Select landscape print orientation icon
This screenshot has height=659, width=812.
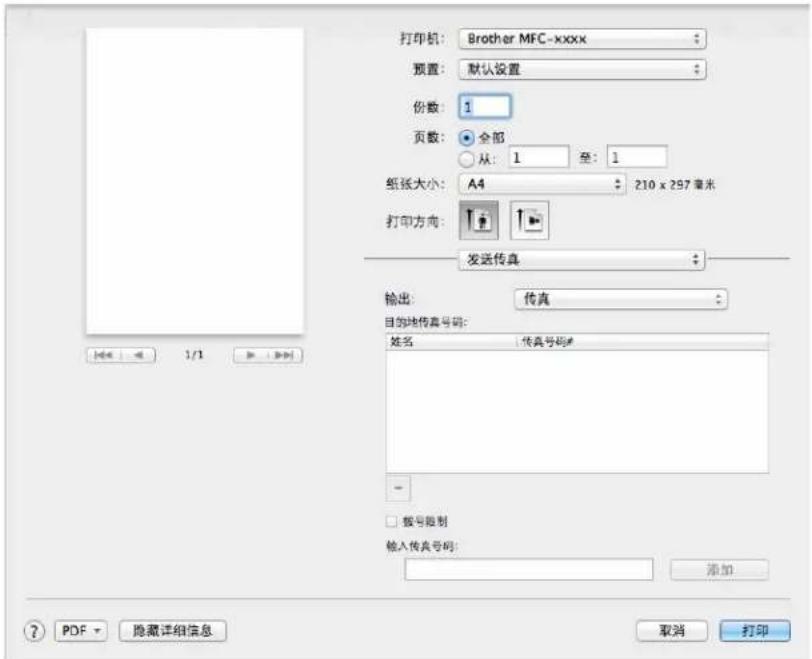click(529, 221)
